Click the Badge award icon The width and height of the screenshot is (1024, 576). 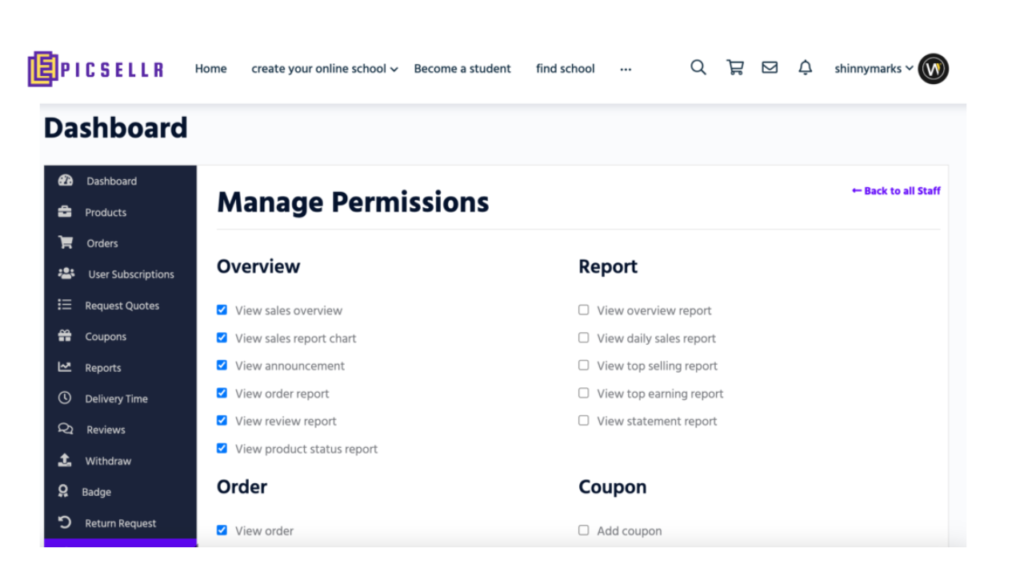63,491
